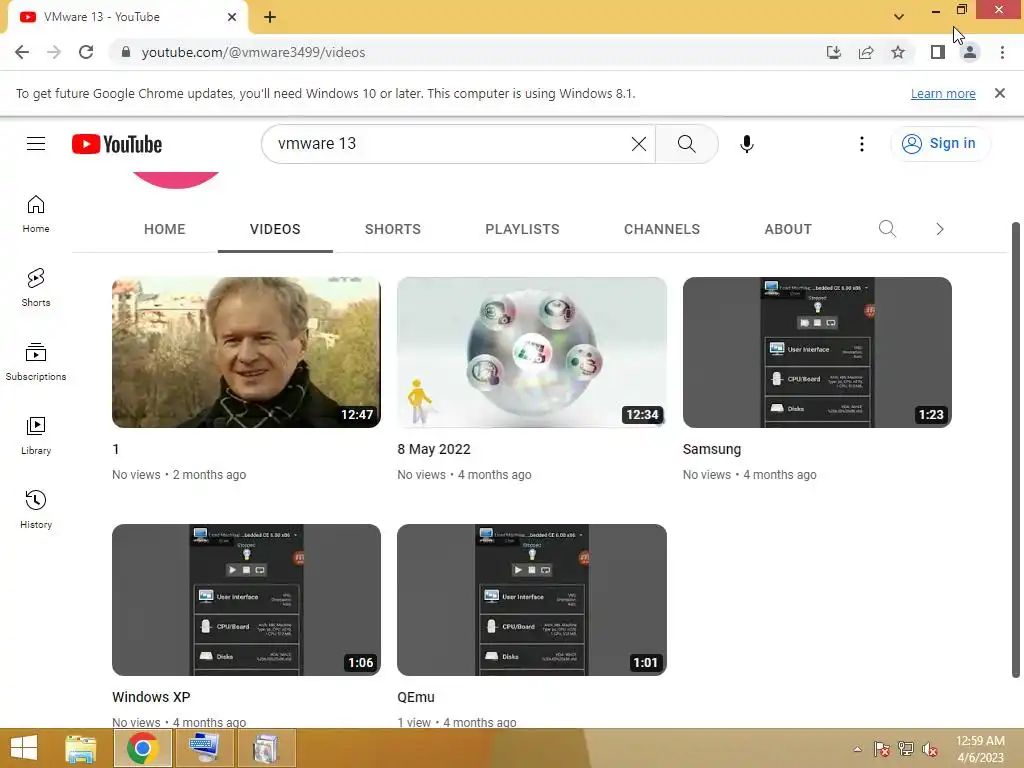
Task: Switch to the SHORTS channel tab
Action: click(x=392, y=229)
